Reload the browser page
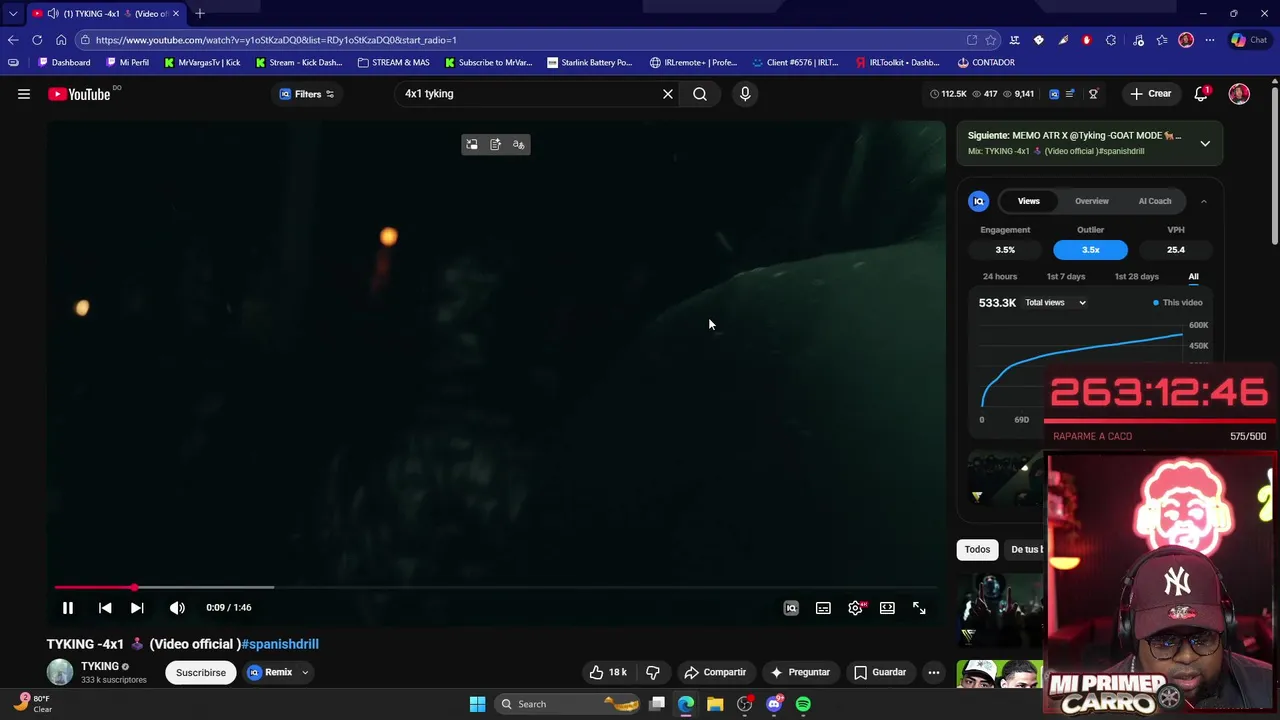 coord(37,40)
